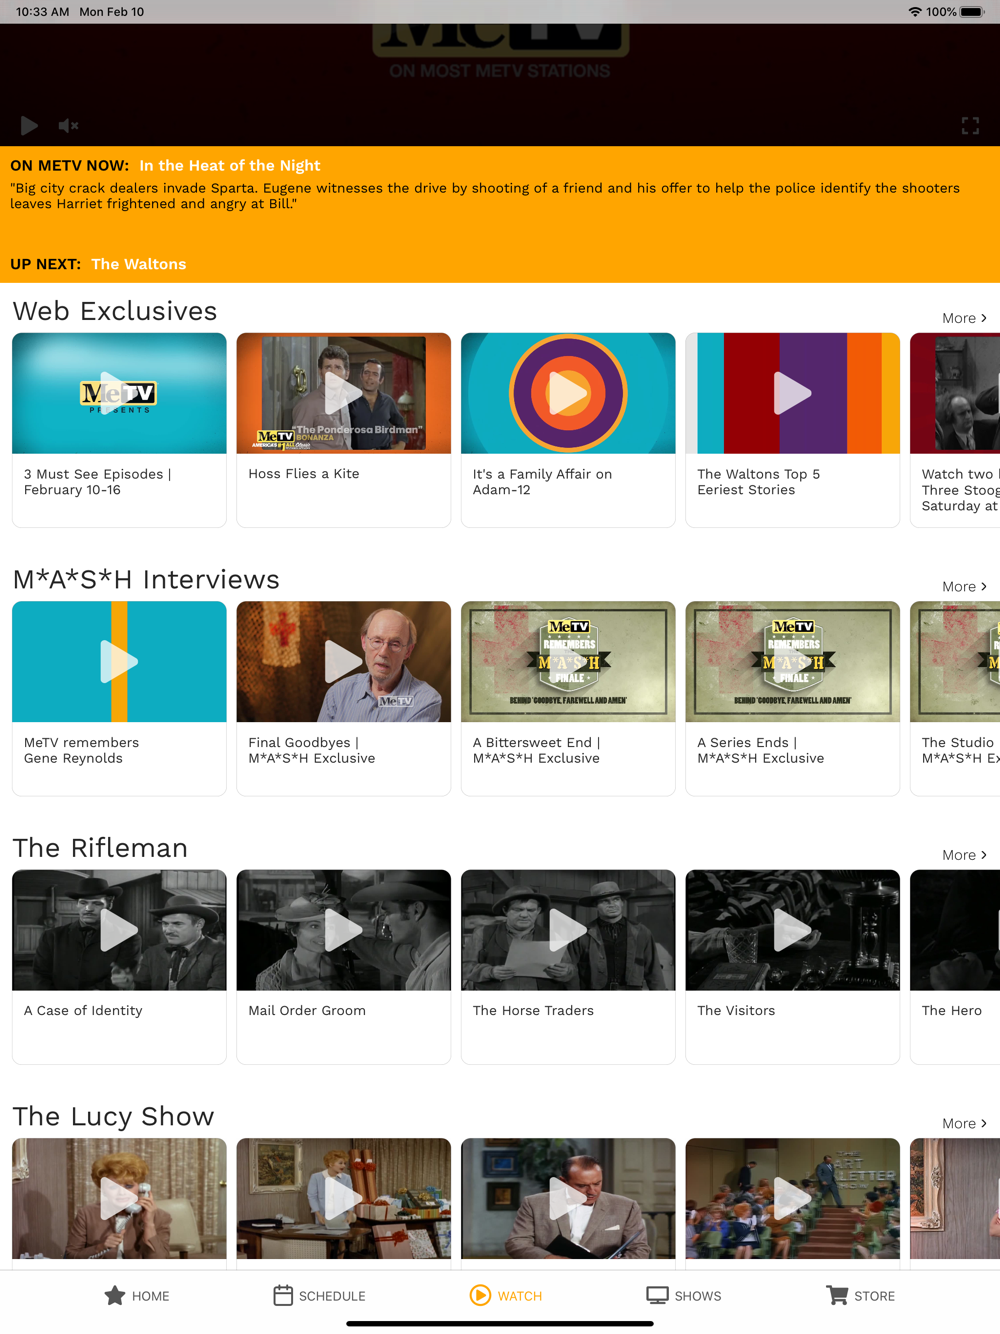Open Watch two Three Stooges card

click(955, 430)
